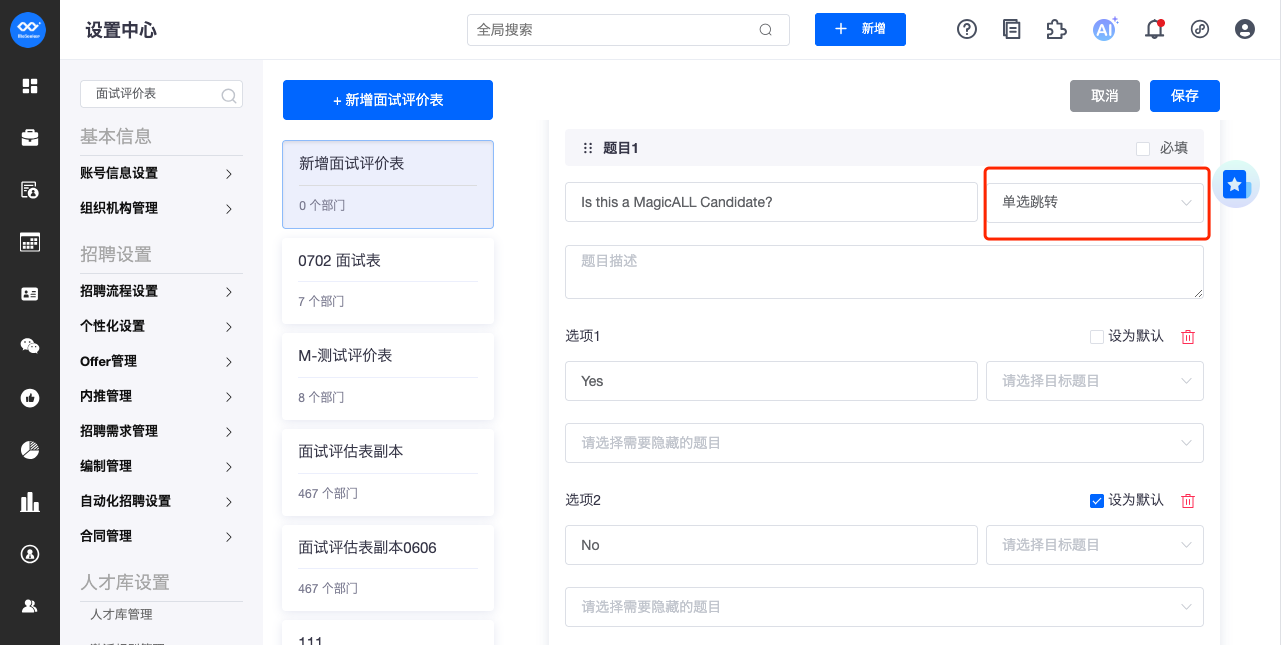The height and width of the screenshot is (645, 1281).
Task: Check 设为默认 for option 1
Action: click(1097, 337)
